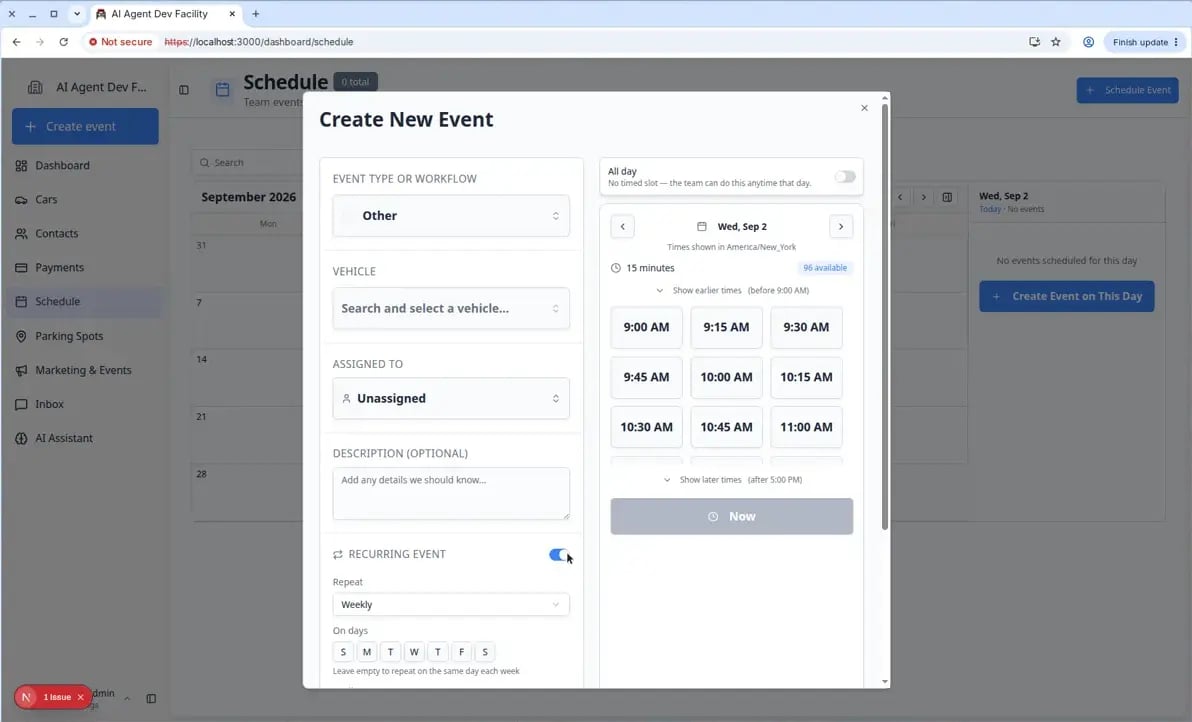
Task: Open Marketing & Events section
Action: tap(84, 370)
